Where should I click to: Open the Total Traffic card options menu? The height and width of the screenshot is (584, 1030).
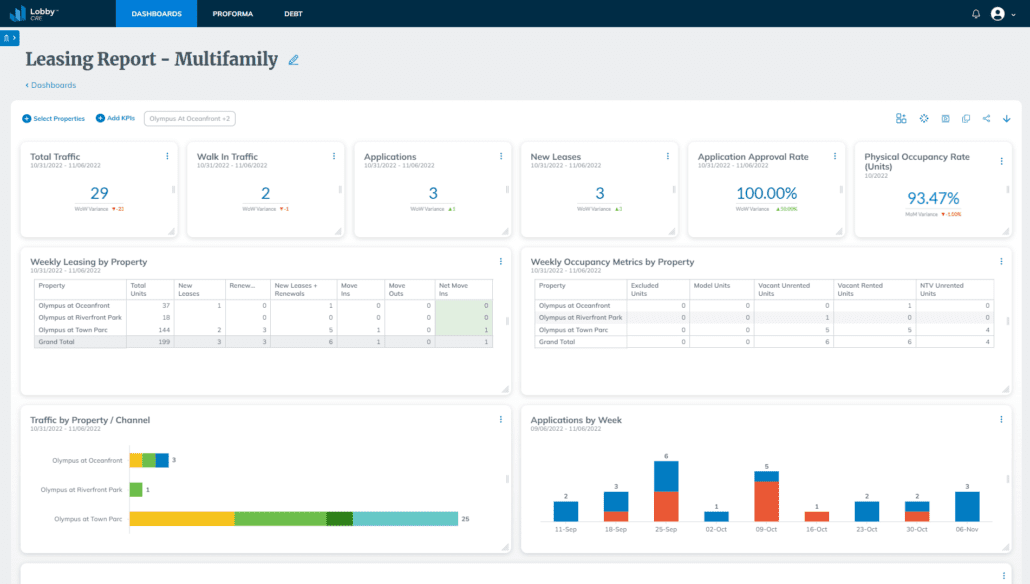tap(166, 156)
